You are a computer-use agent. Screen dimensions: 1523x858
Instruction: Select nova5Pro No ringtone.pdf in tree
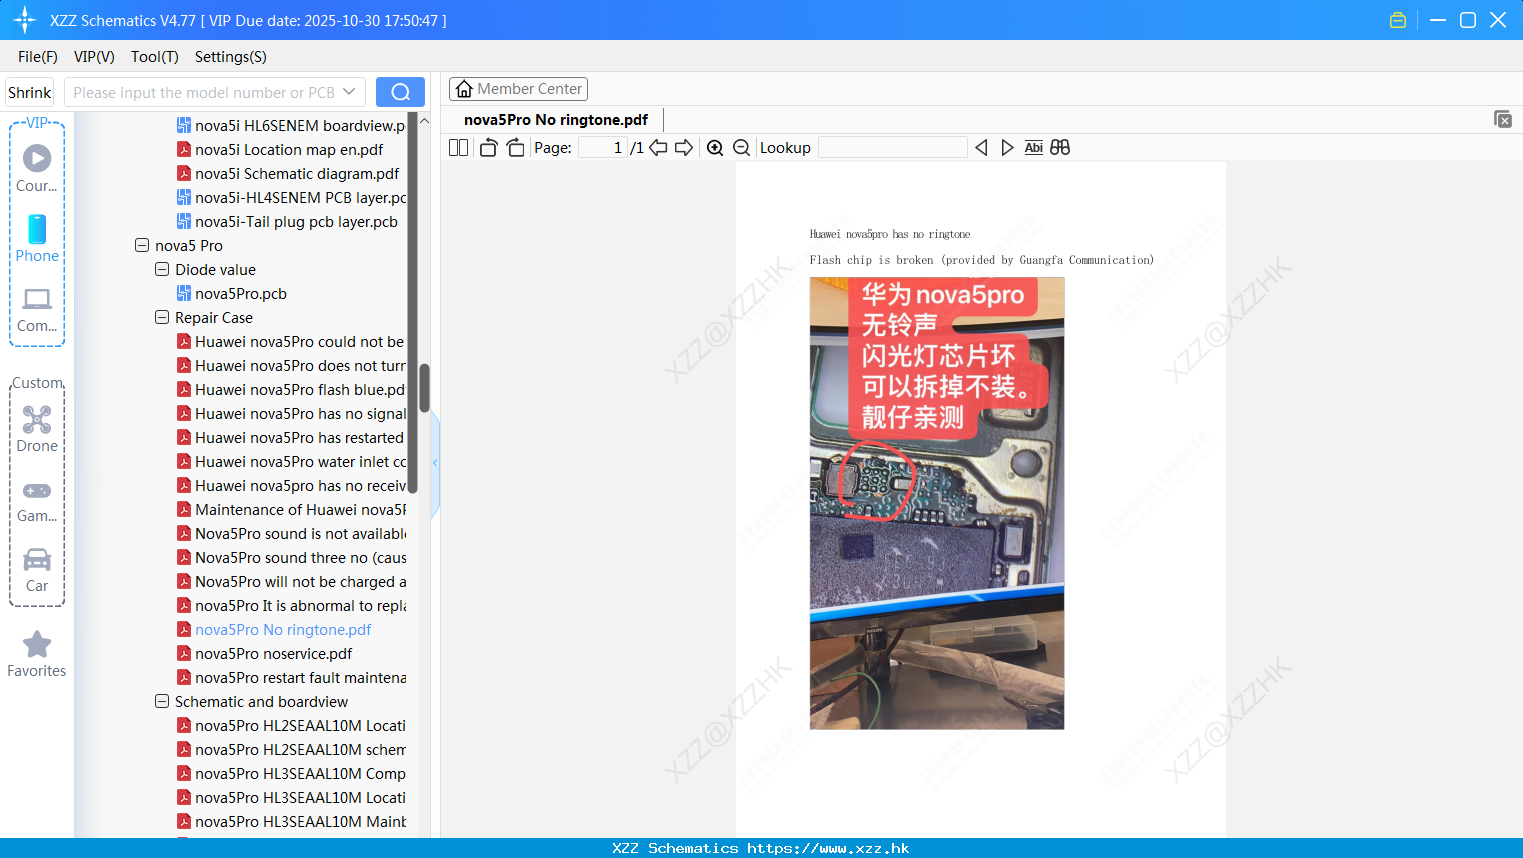coord(274,629)
